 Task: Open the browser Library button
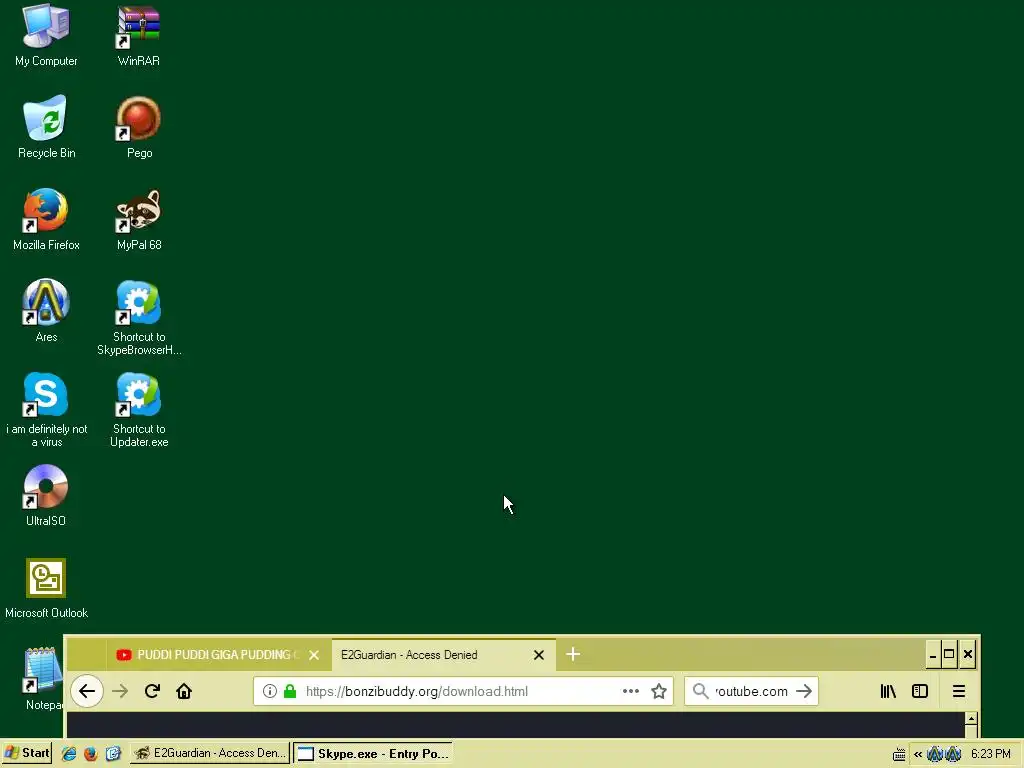coord(888,691)
